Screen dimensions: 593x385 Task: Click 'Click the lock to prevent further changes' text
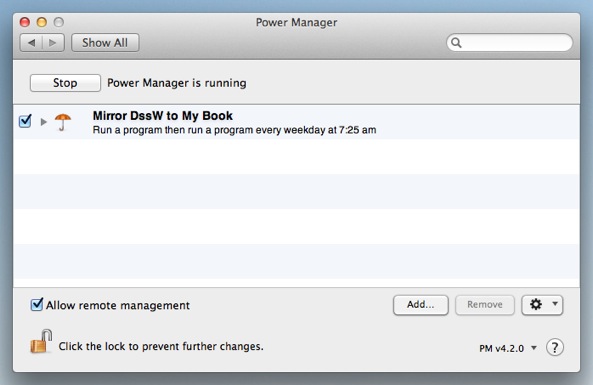click(x=161, y=346)
